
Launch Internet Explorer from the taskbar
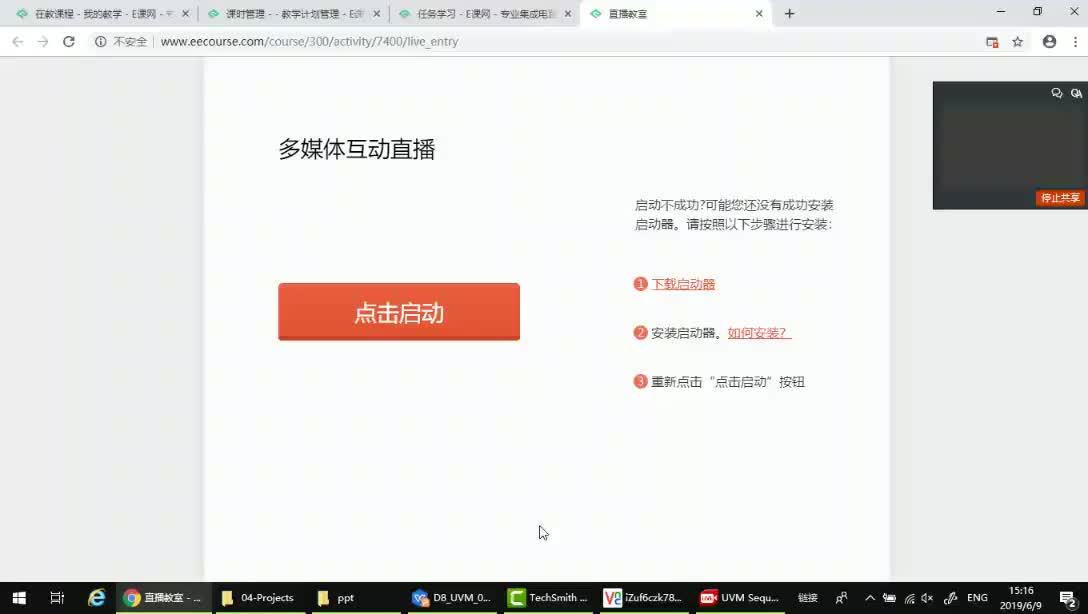(96, 597)
